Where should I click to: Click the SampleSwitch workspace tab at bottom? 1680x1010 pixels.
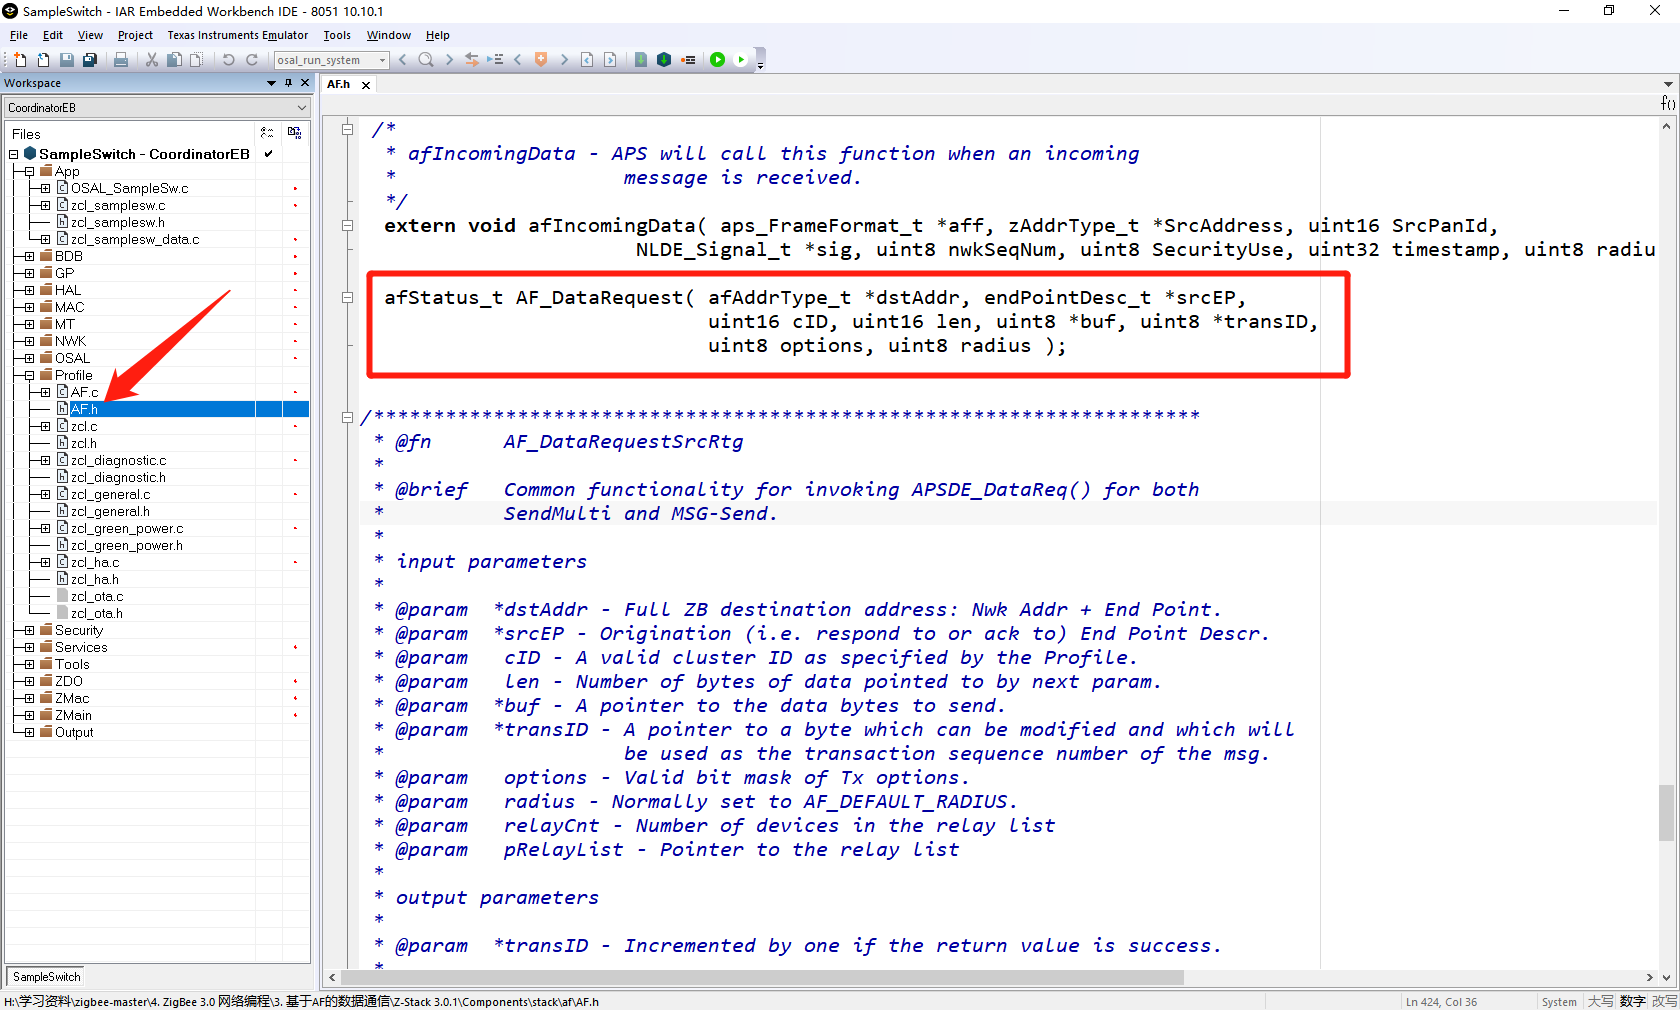coord(46,977)
